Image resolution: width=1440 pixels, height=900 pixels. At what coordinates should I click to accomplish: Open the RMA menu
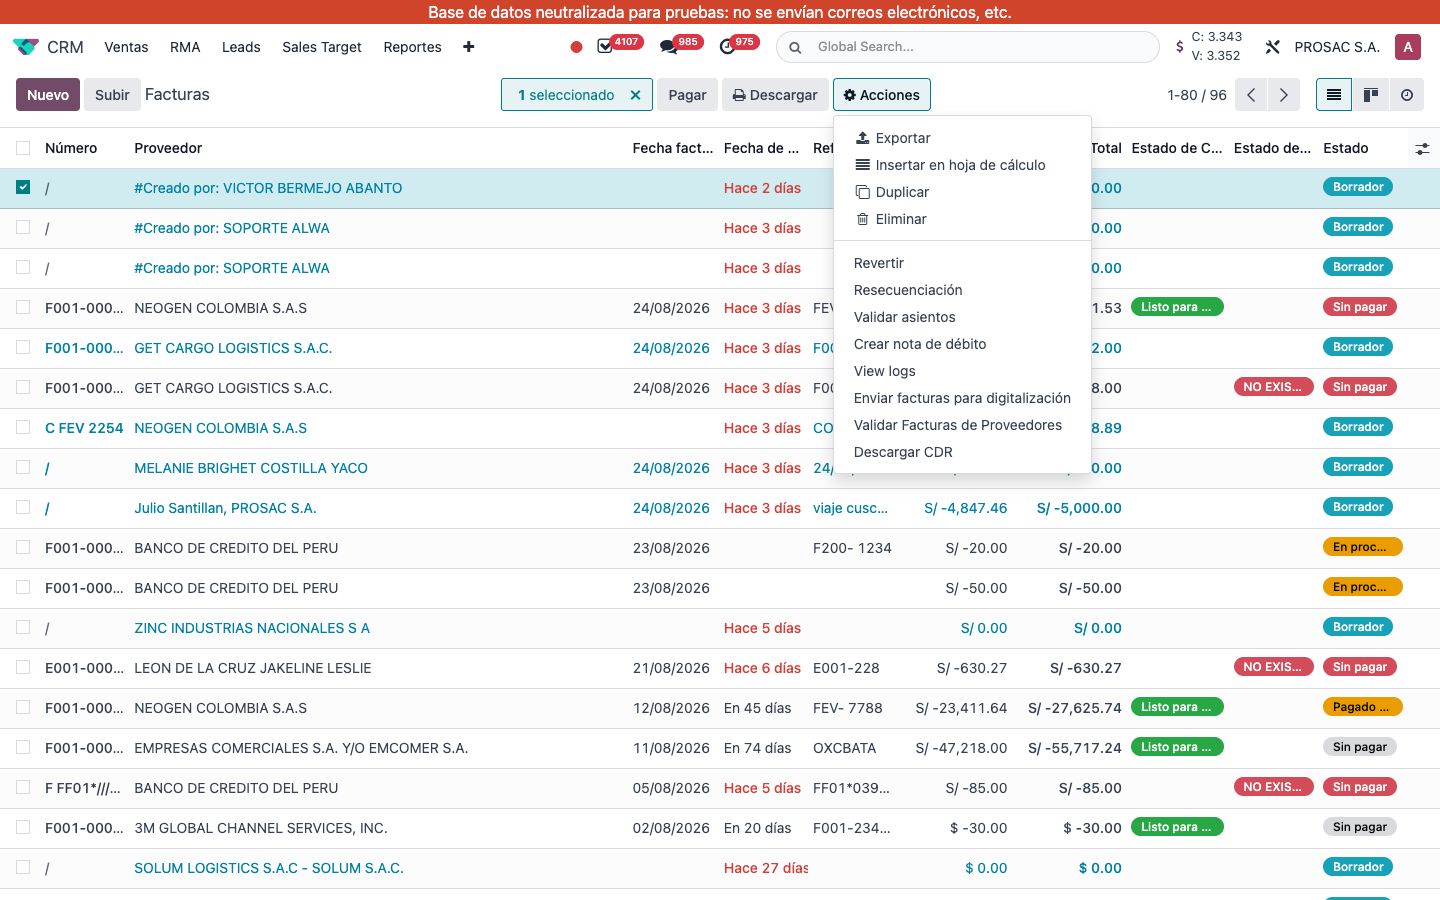tap(185, 47)
